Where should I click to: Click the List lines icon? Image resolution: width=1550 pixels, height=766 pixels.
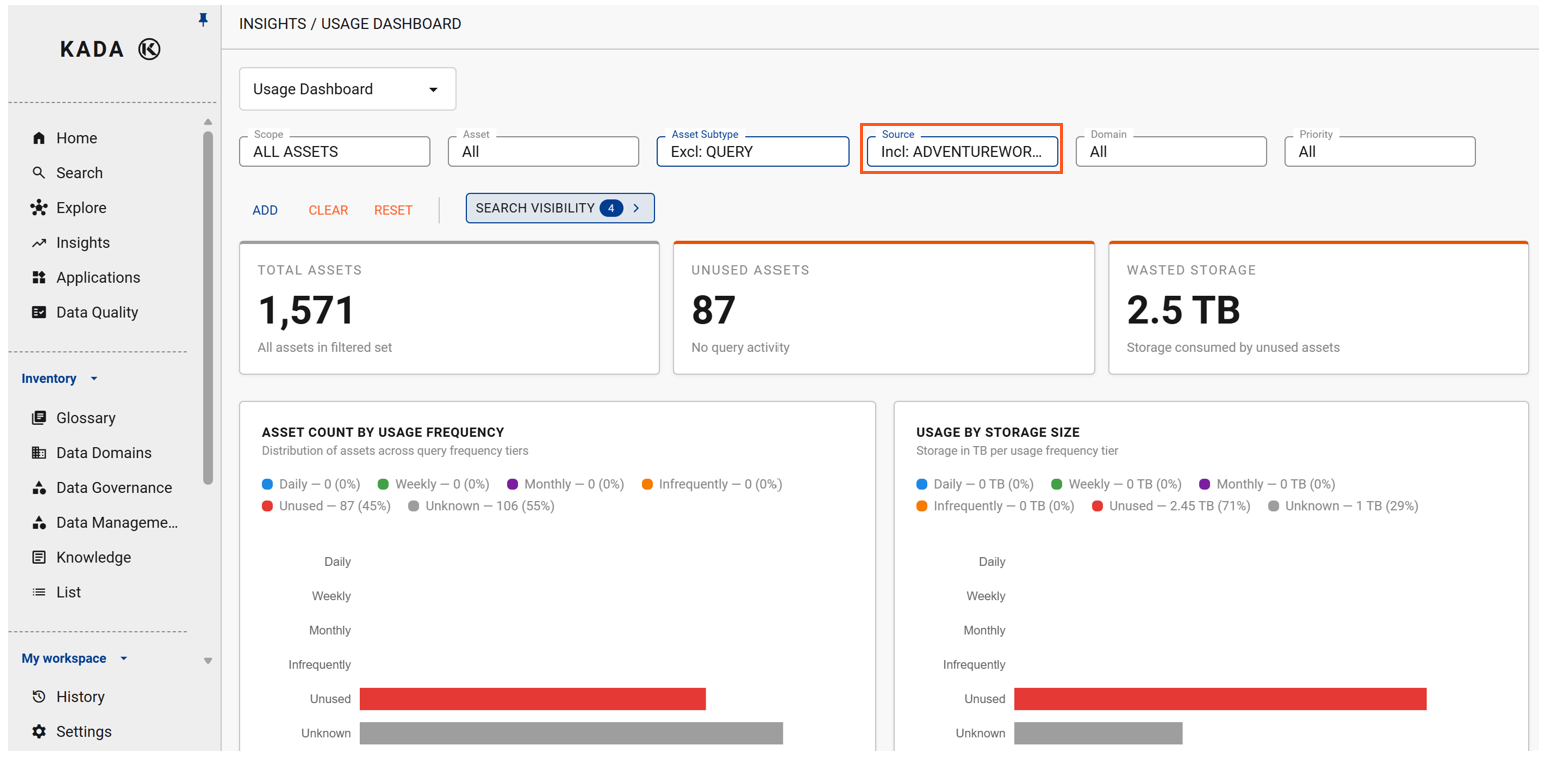tap(39, 593)
